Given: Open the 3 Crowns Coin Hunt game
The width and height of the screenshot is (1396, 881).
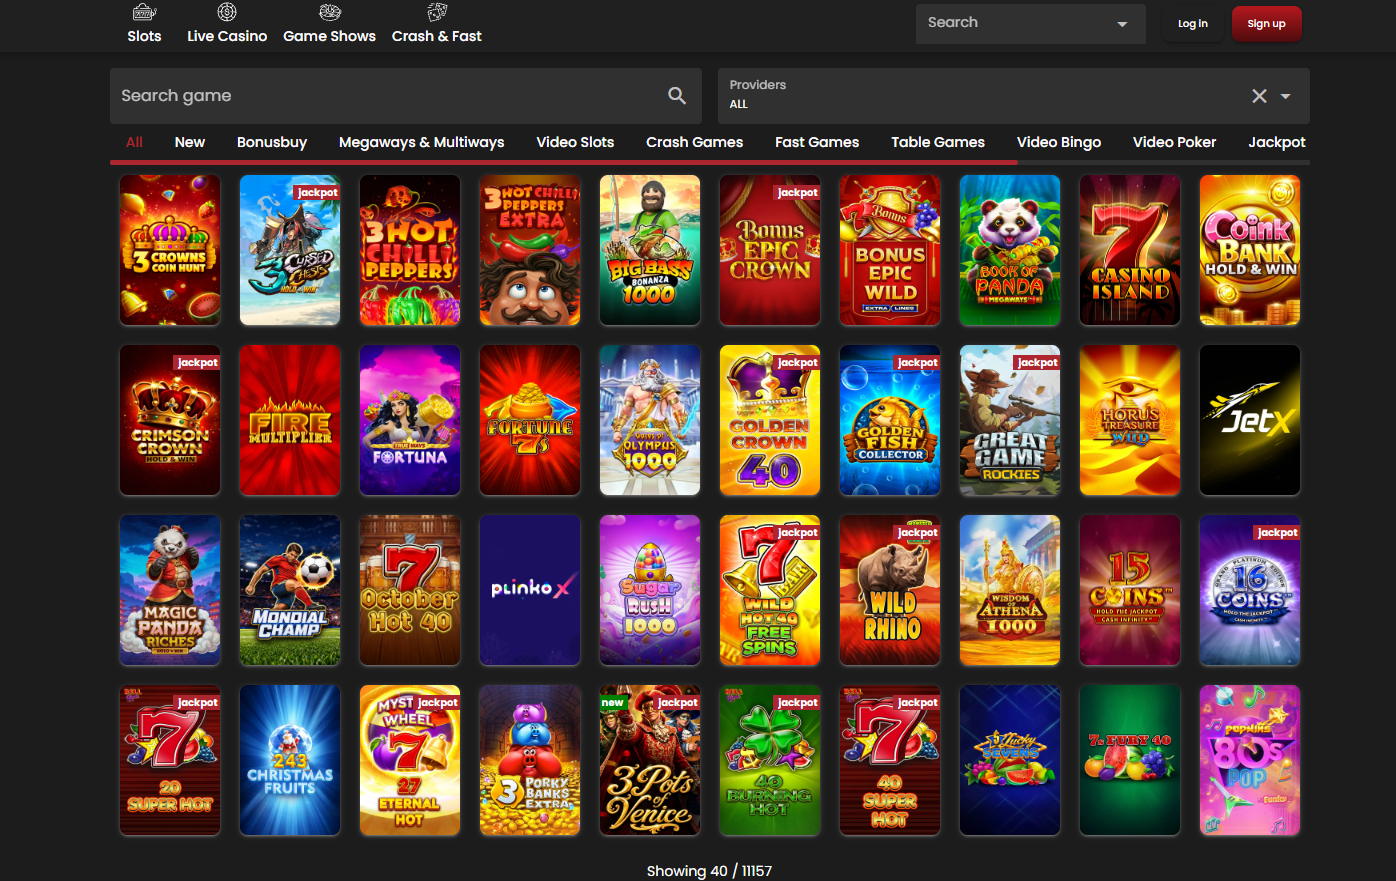Looking at the screenshot, I should [170, 250].
